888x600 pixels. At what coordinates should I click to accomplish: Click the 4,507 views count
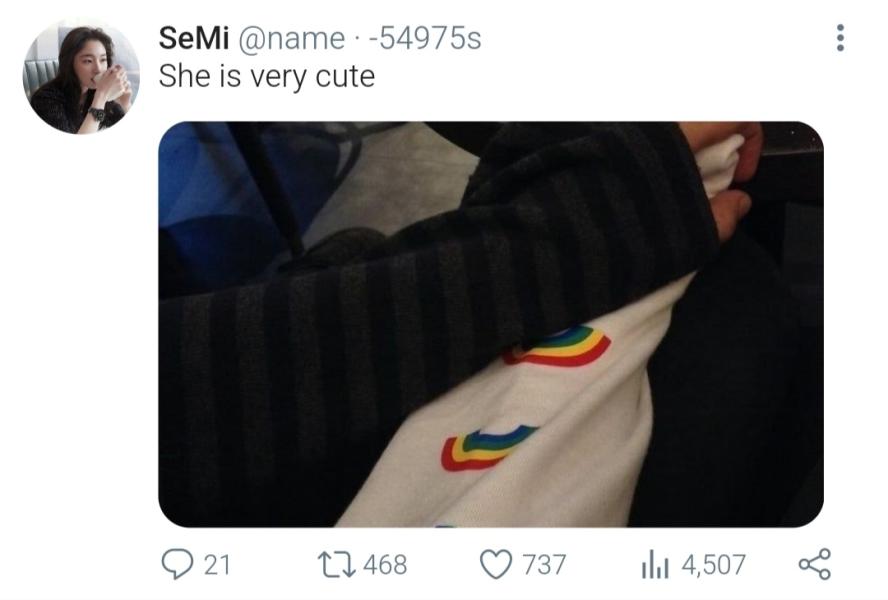pyautogui.click(x=714, y=565)
